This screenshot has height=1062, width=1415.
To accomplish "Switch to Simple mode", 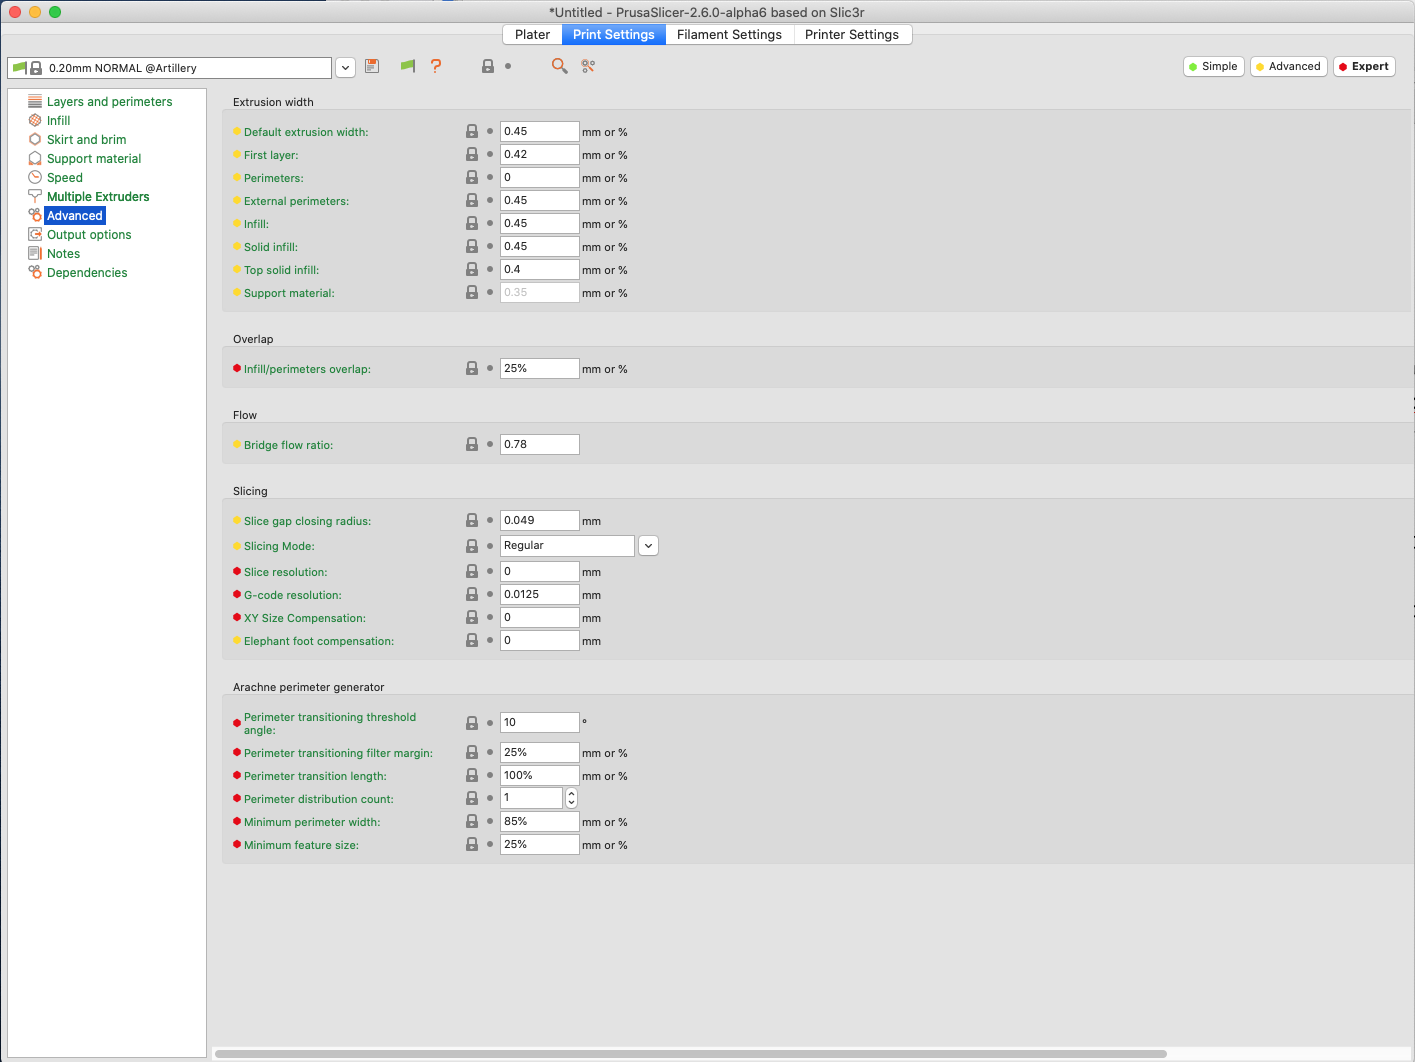I will click(1213, 66).
